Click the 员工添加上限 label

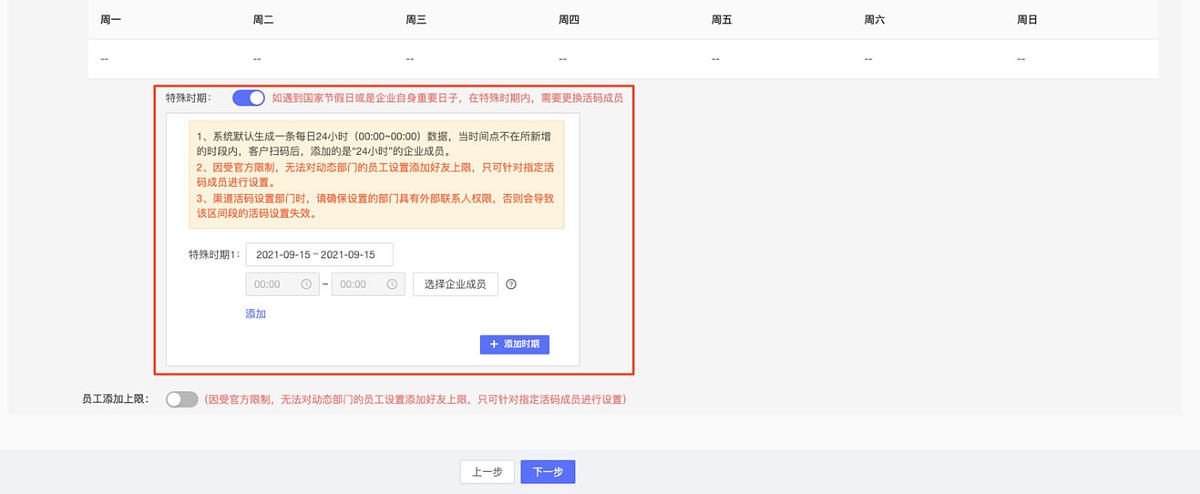[x=115, y=399]
